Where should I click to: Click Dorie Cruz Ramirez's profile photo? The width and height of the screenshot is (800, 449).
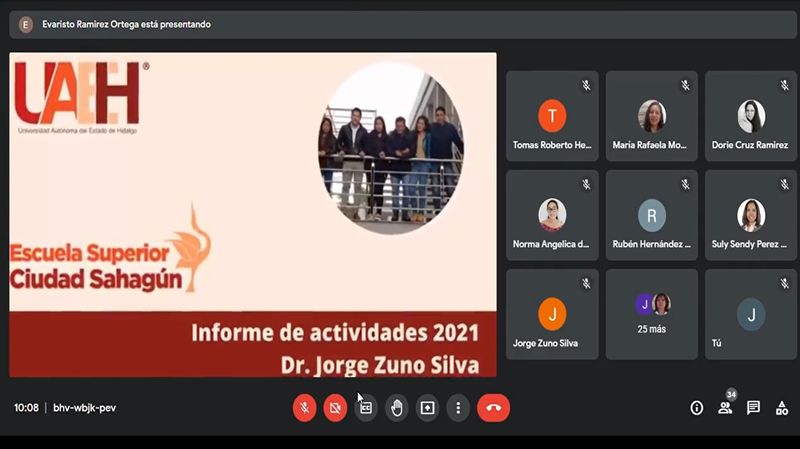(x=751, y=116)
